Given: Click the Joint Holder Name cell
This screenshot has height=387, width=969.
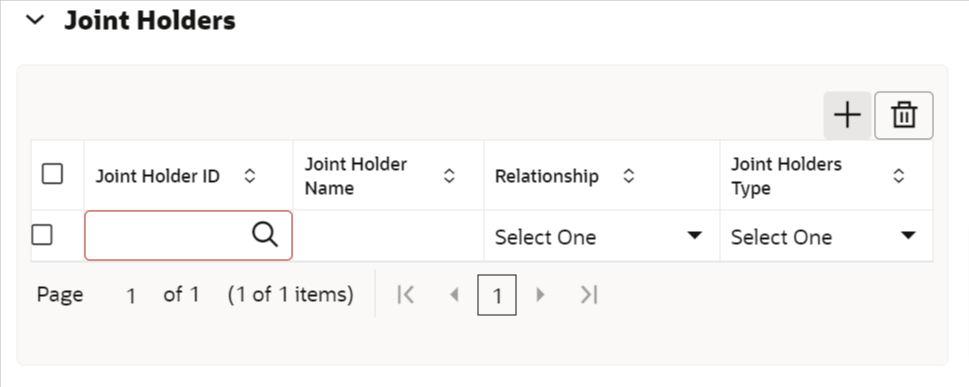Looking at the screenshot, I should (389, 236).
